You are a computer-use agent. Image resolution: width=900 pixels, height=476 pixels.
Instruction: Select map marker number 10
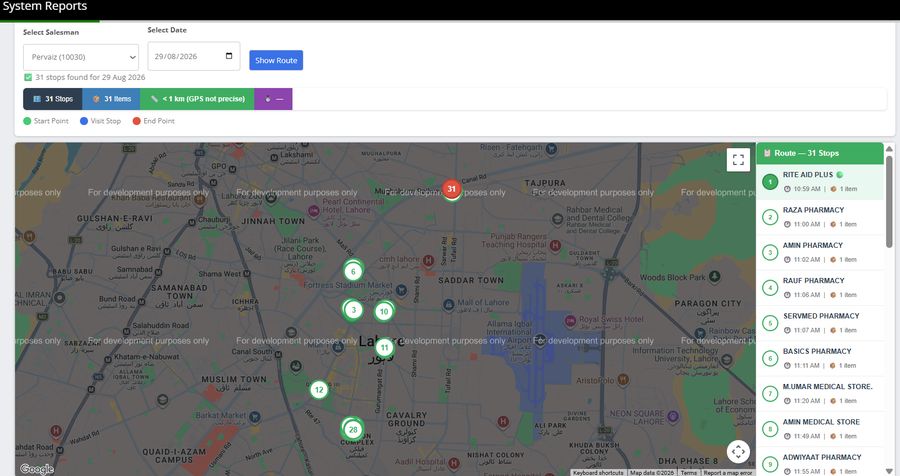tap(384, 312)
